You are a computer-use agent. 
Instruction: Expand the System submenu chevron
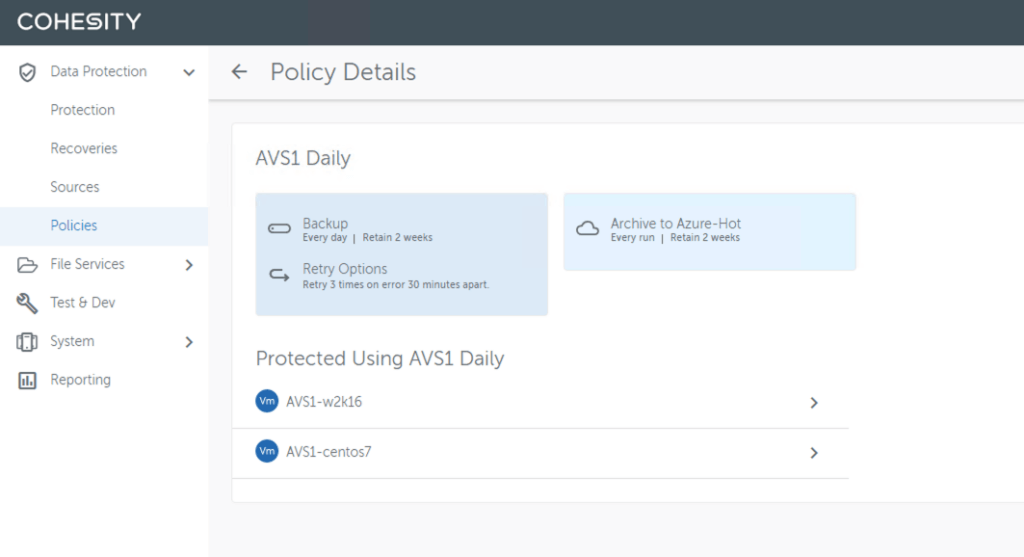tap(188, 342)
